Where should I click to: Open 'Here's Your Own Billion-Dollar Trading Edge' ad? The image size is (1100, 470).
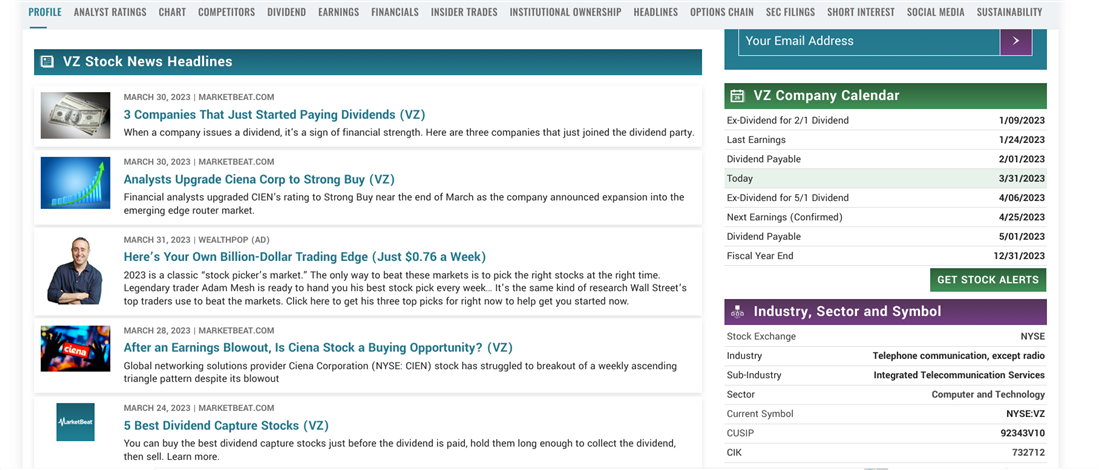pos(304,257)
